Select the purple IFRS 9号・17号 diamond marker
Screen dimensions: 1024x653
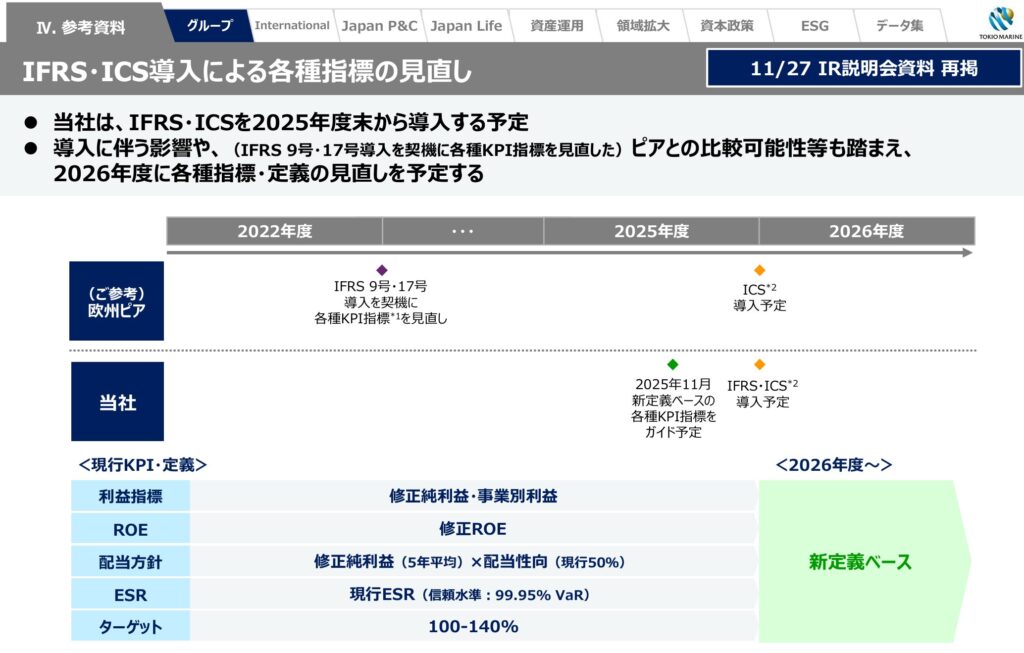tap(382, 268)
